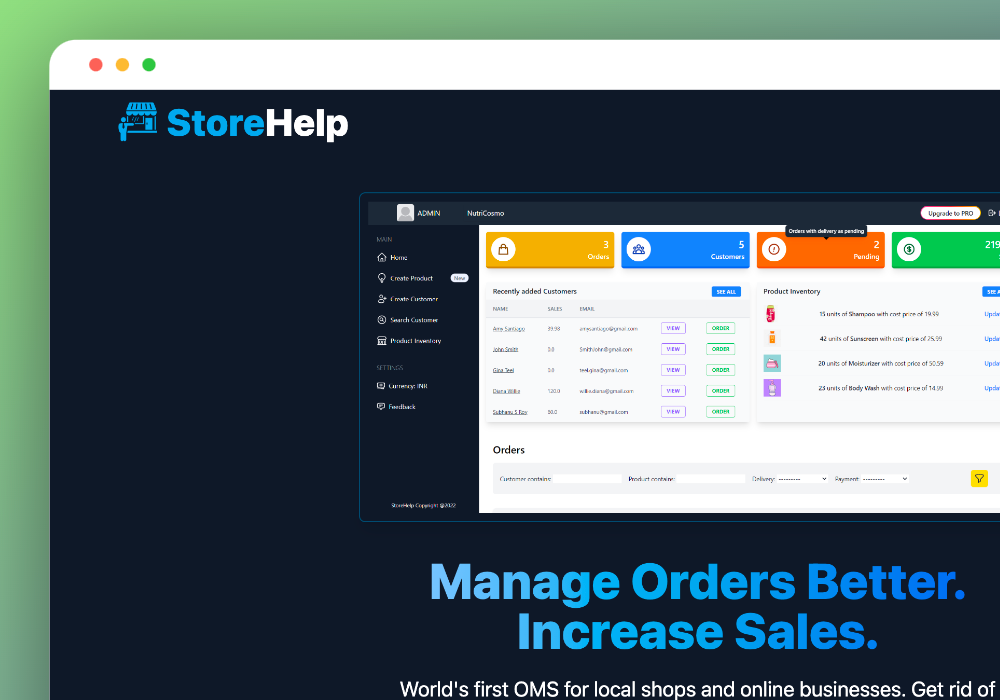Select the Search Customer magnifier icon
This screenshot has width=1000, height=700.
pyautogui.click(x=380, y=319)
